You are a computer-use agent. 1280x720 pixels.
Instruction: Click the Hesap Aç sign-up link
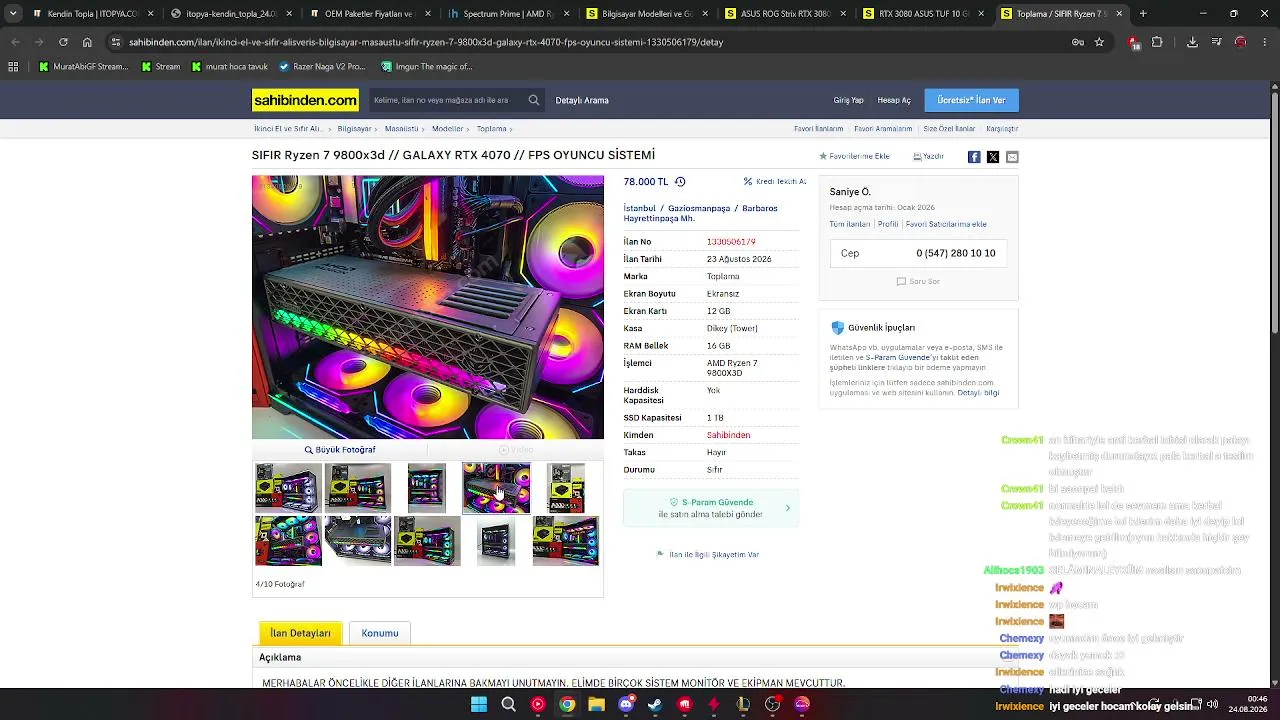[x=894, y=100]
